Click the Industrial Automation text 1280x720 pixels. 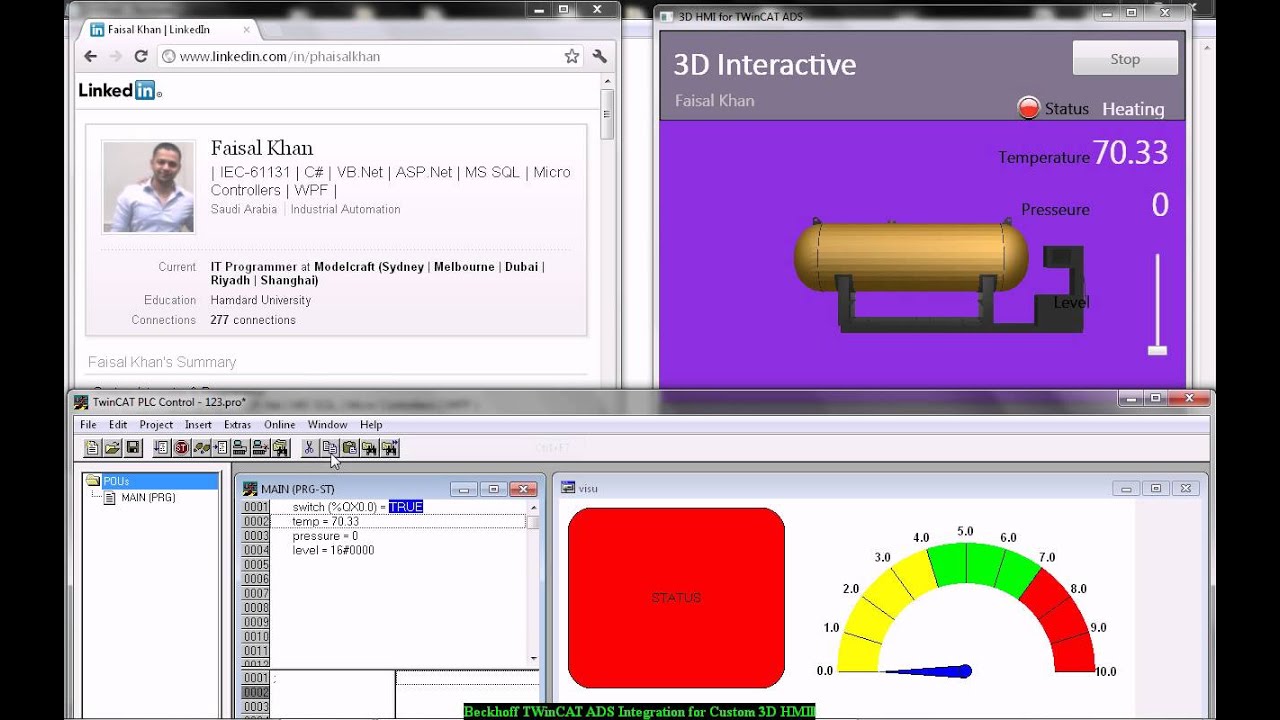pos(345,209)
